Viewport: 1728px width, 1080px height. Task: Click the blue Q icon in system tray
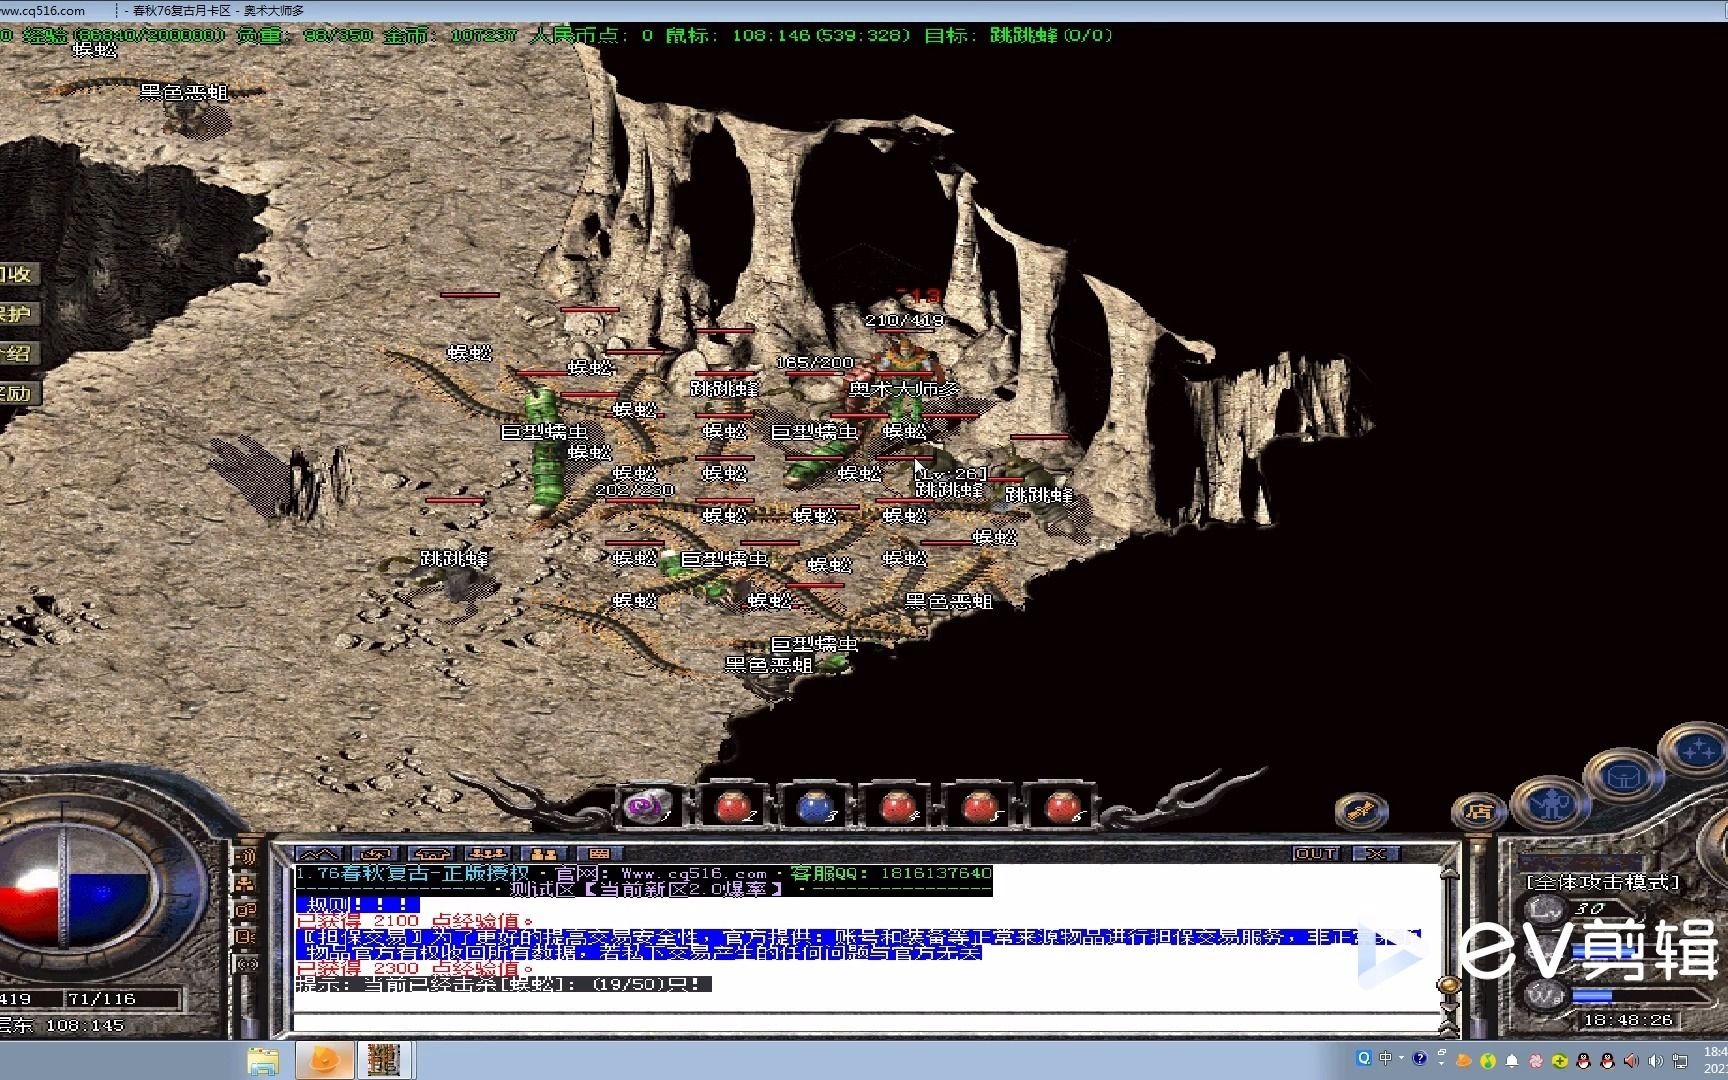[x=1363, y=1058]
